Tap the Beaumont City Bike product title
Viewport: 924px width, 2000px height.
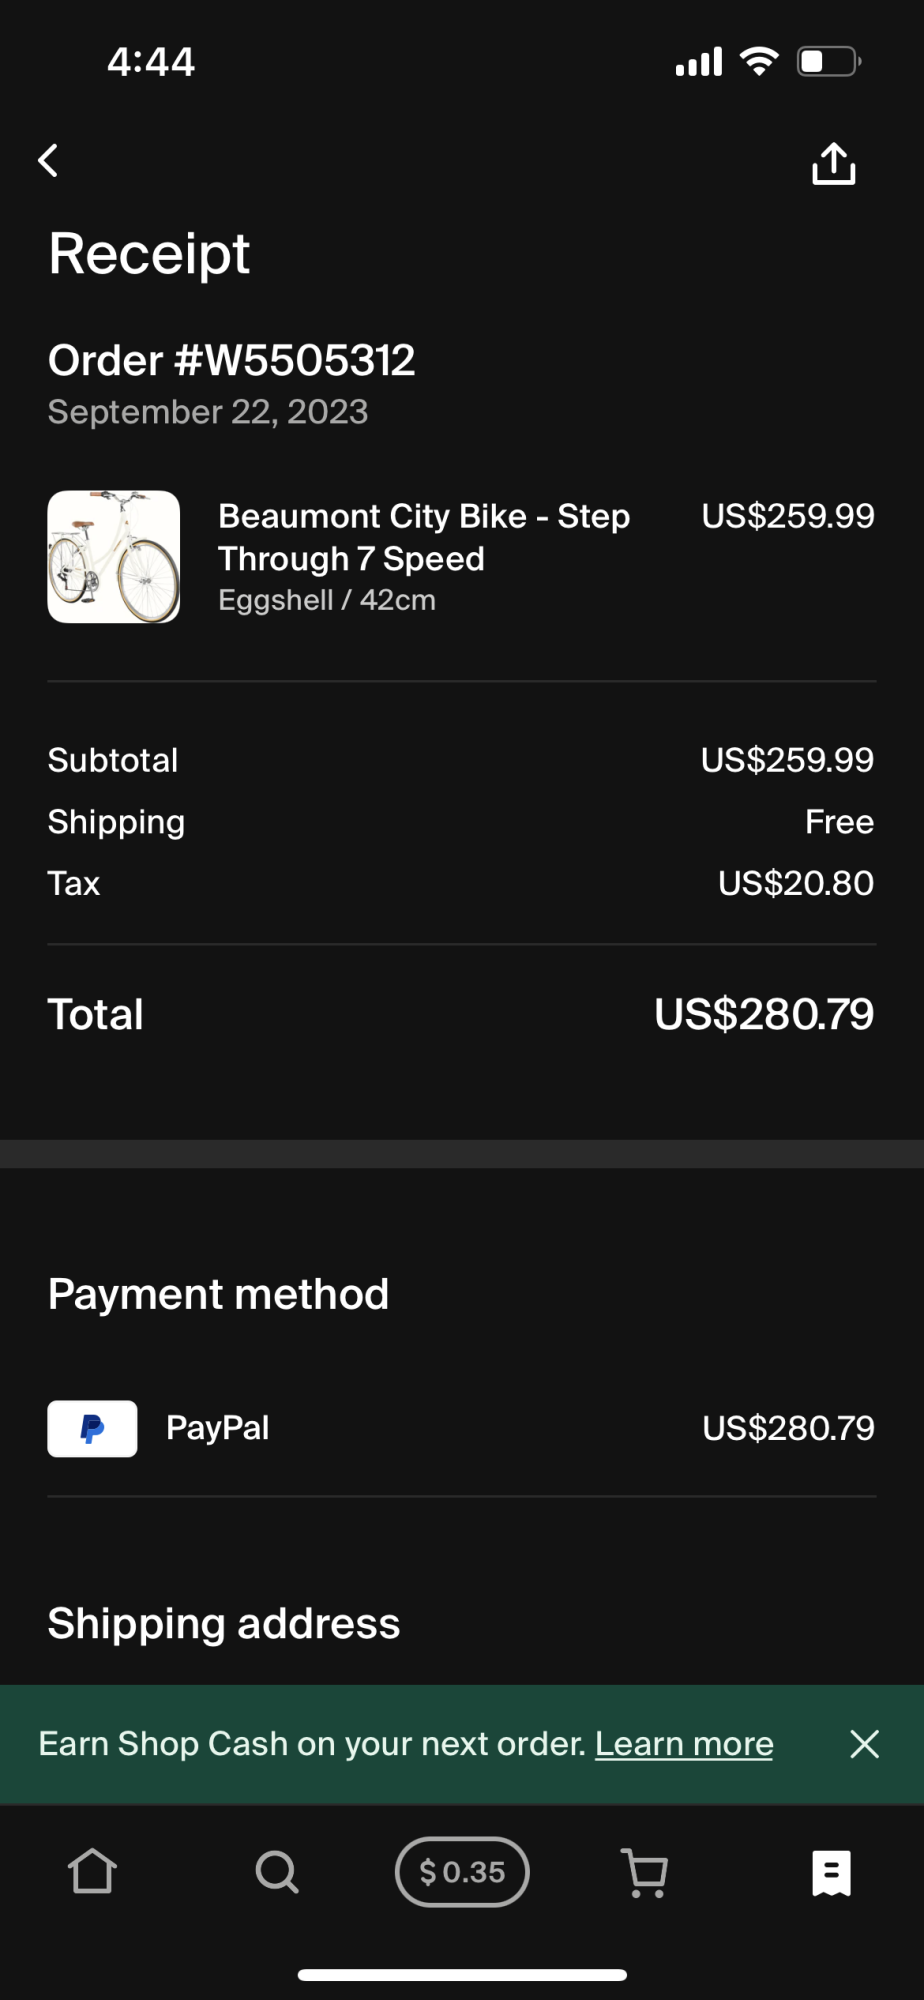click(424, 537)
